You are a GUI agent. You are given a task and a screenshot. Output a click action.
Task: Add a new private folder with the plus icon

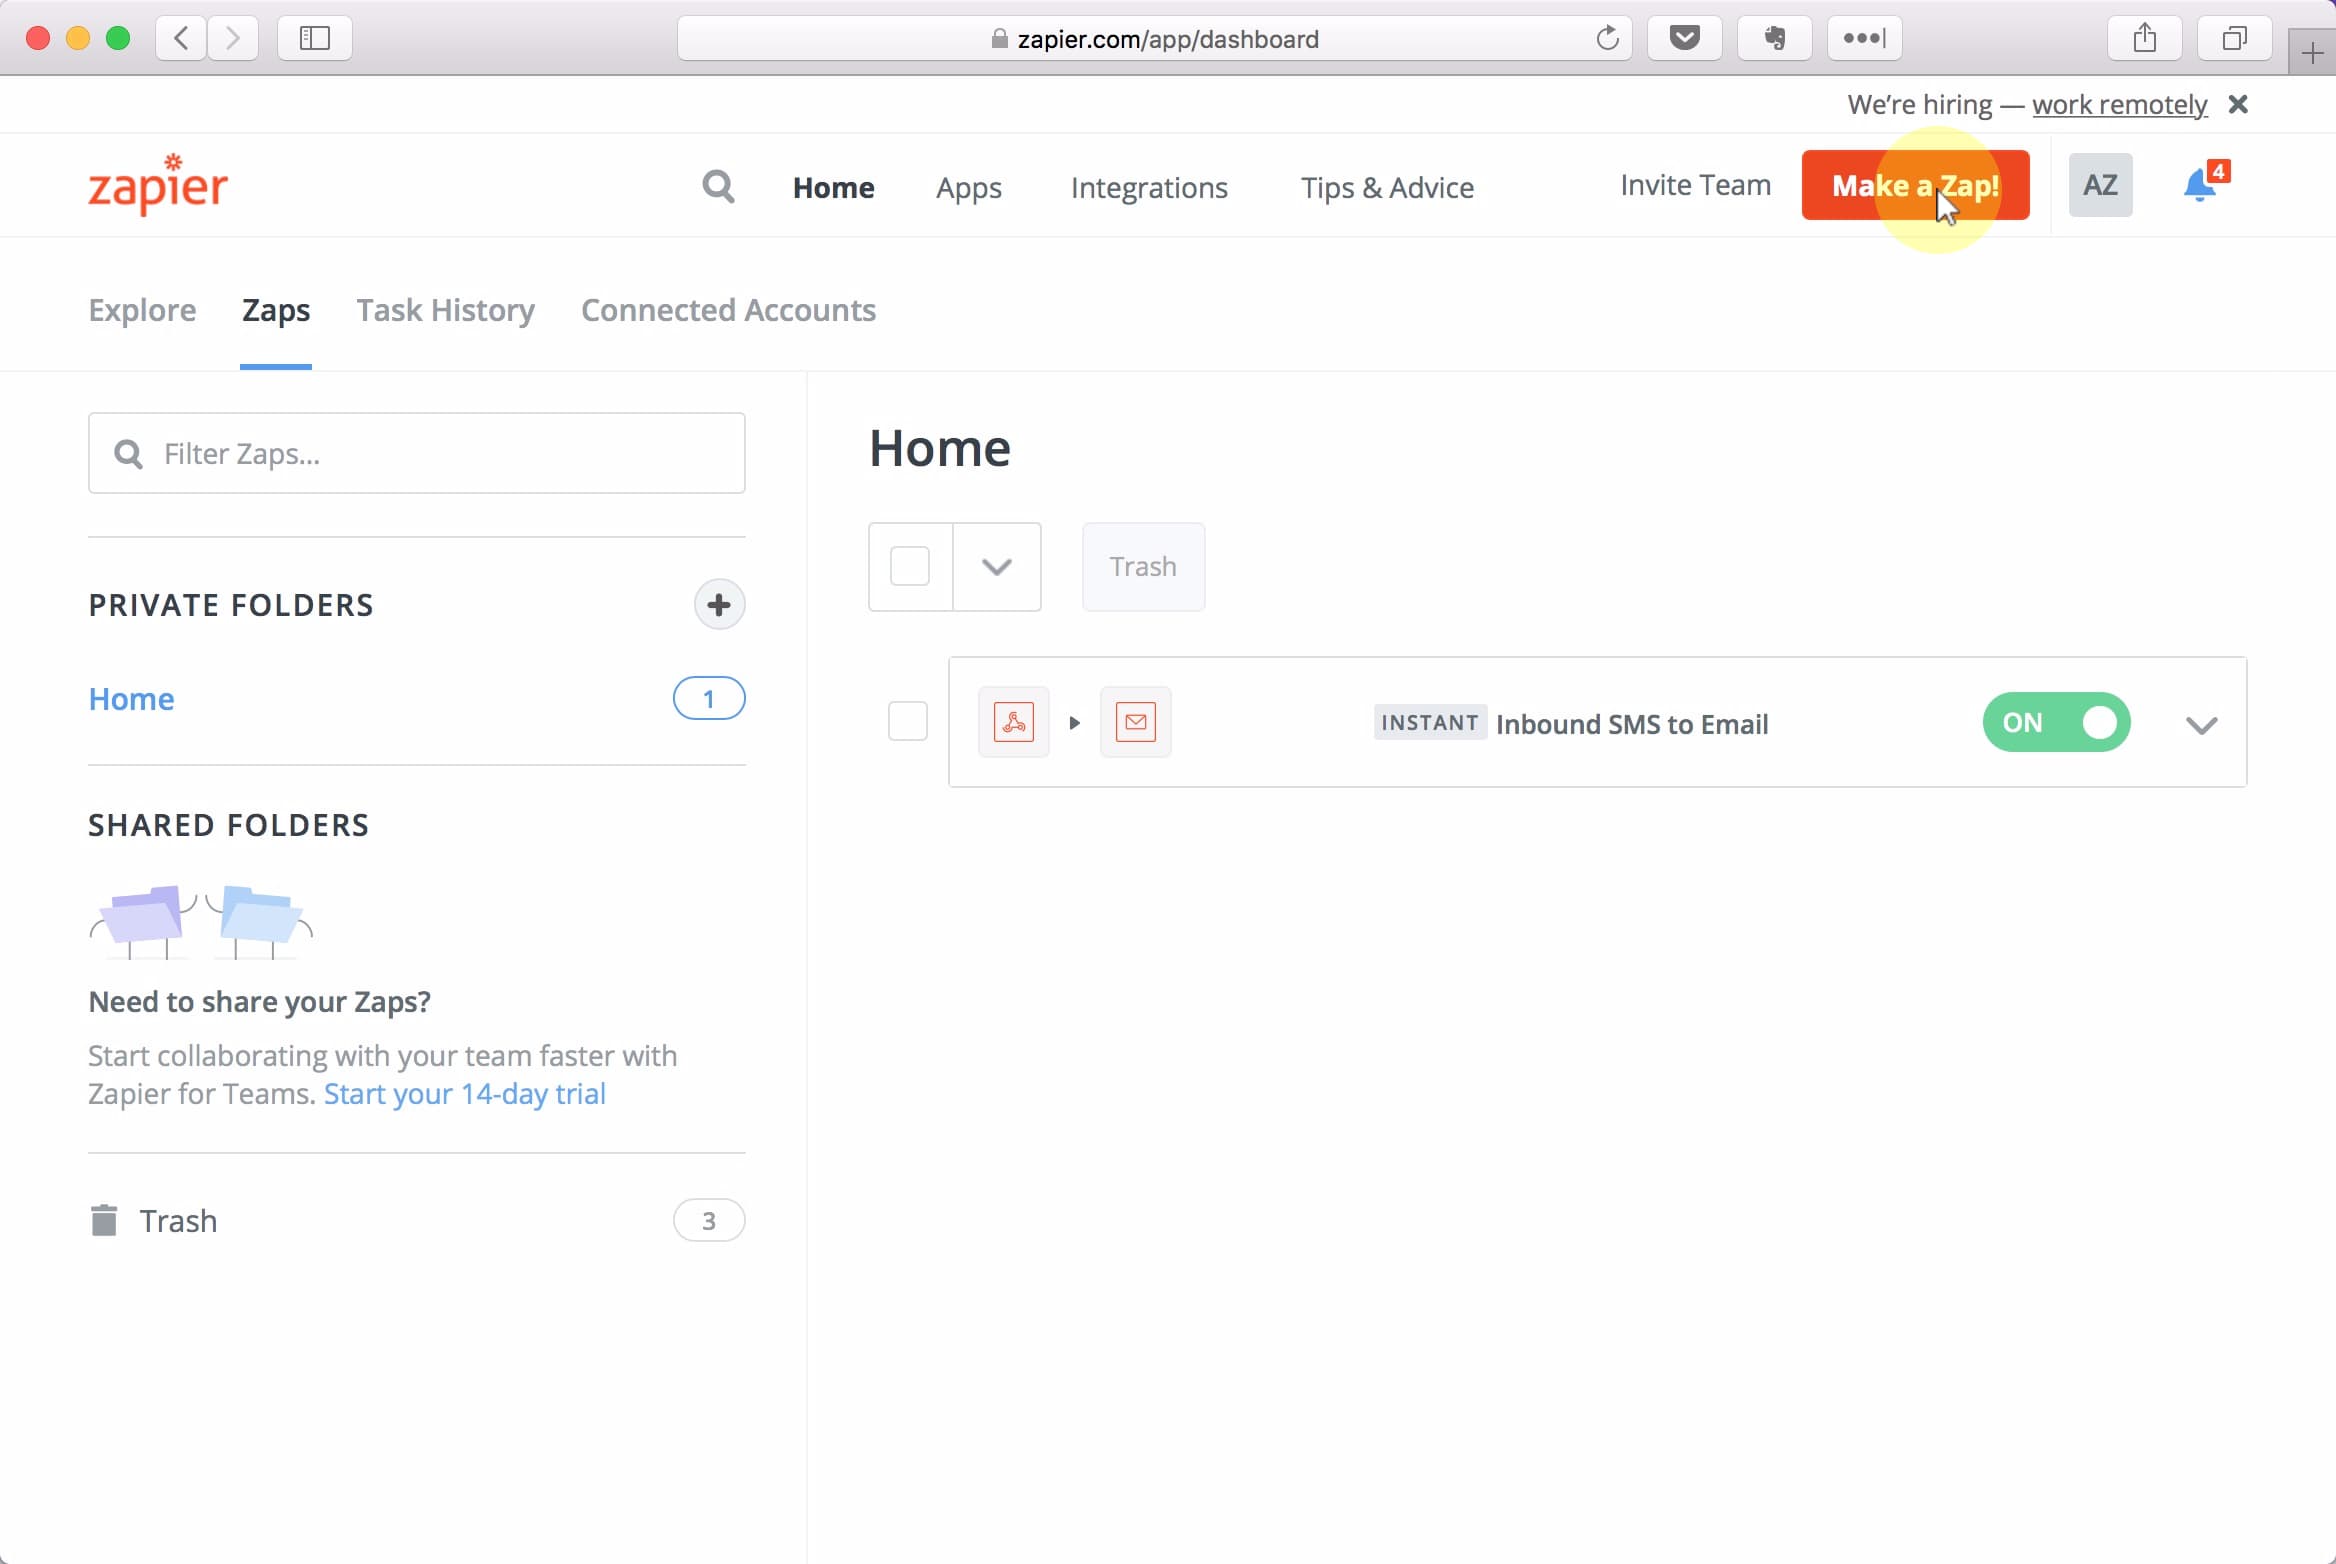click(719, 604)
